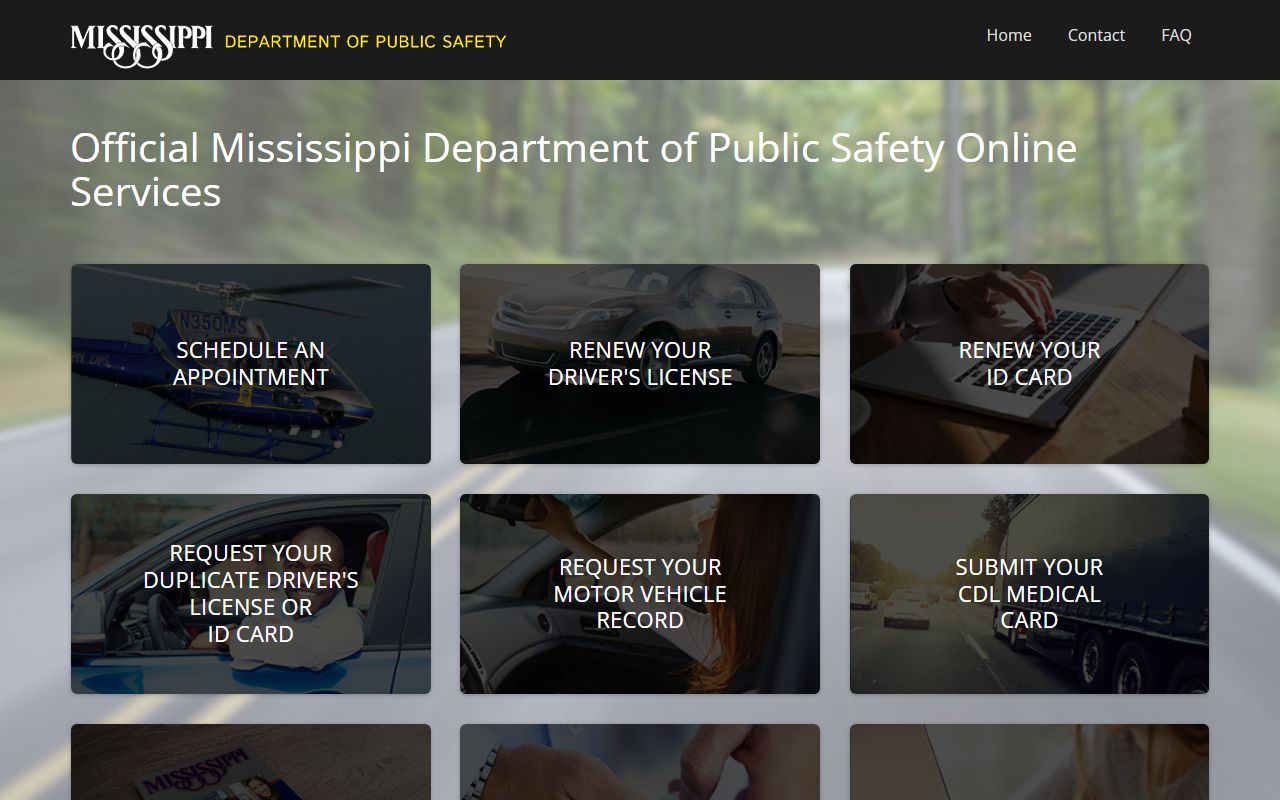Open Submit Your CDL Medical Card tile
Viewport: 1280px width, 800px height.
coord(1029,594)
